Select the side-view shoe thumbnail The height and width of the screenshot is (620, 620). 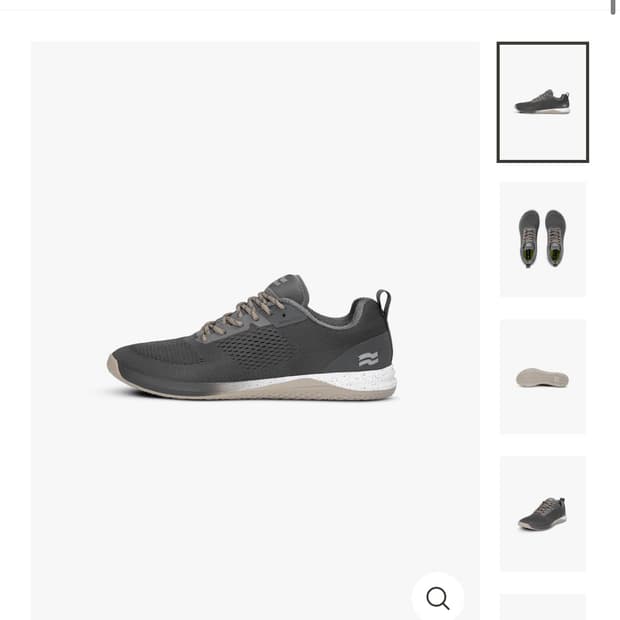point(542,102)
